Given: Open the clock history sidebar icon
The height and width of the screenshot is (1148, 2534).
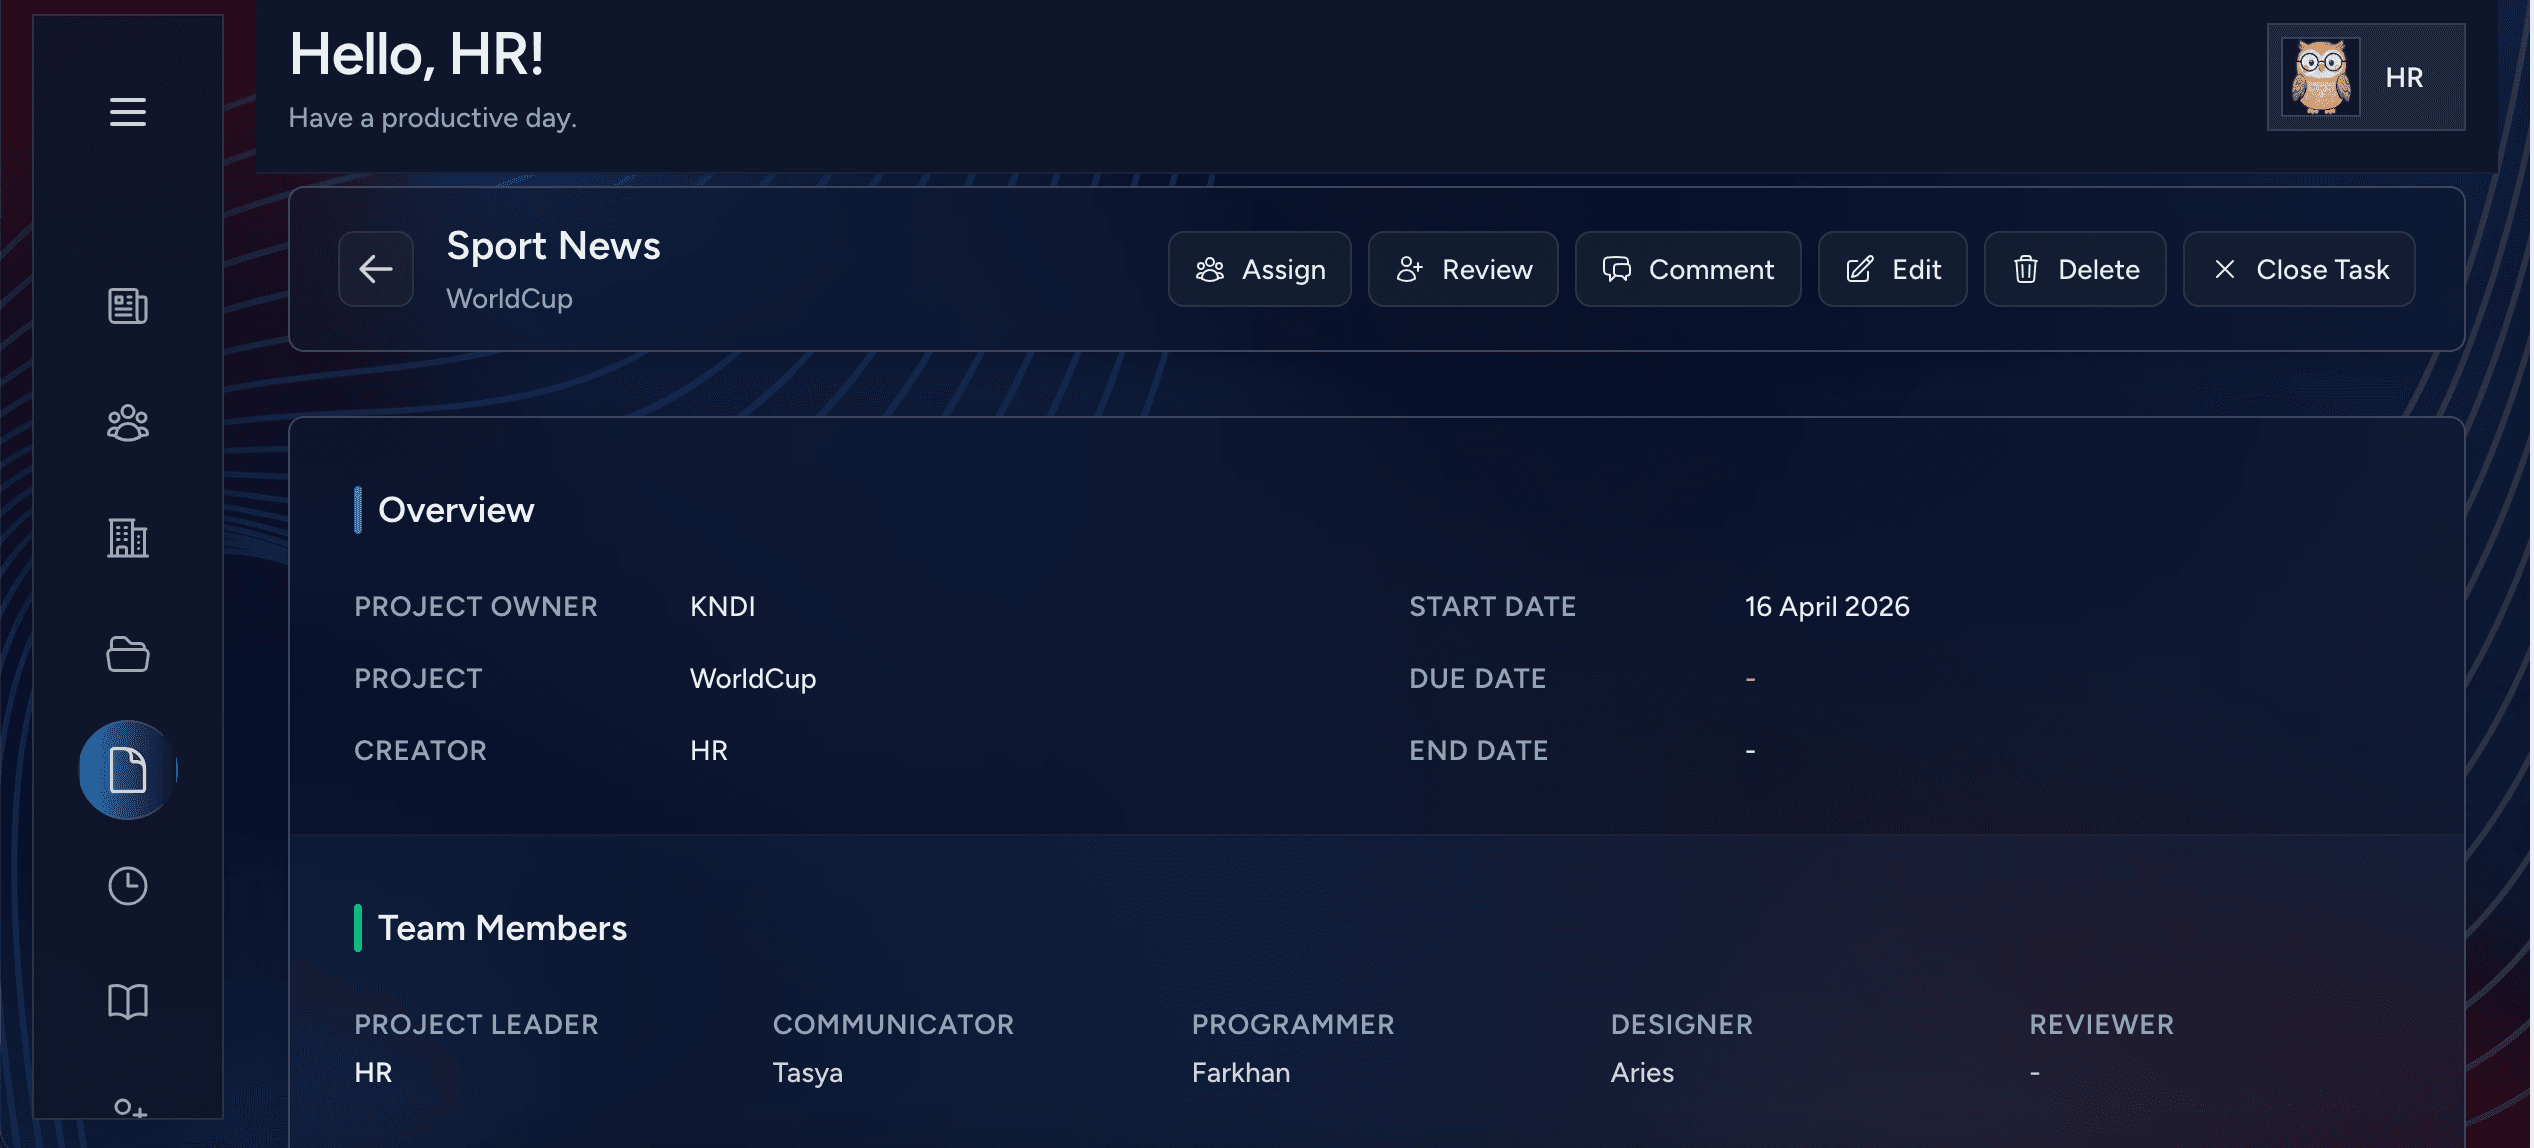Looking at the screenshot, I should pyautogui.click(x=128, y=886).
